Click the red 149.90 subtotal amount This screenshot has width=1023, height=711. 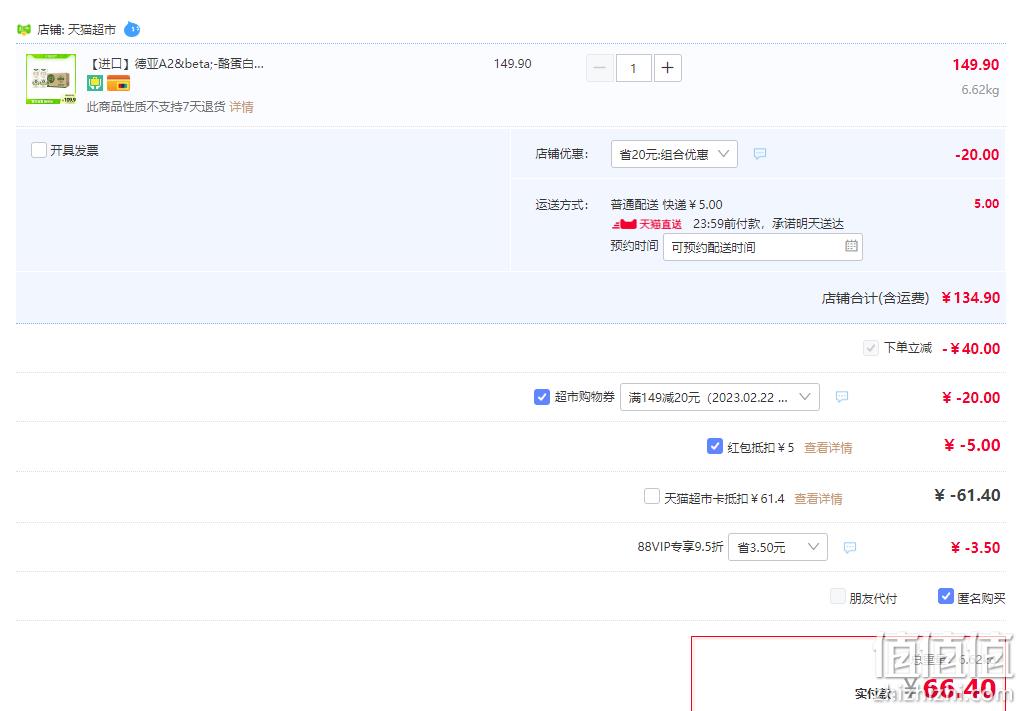(x=975, y=65)
